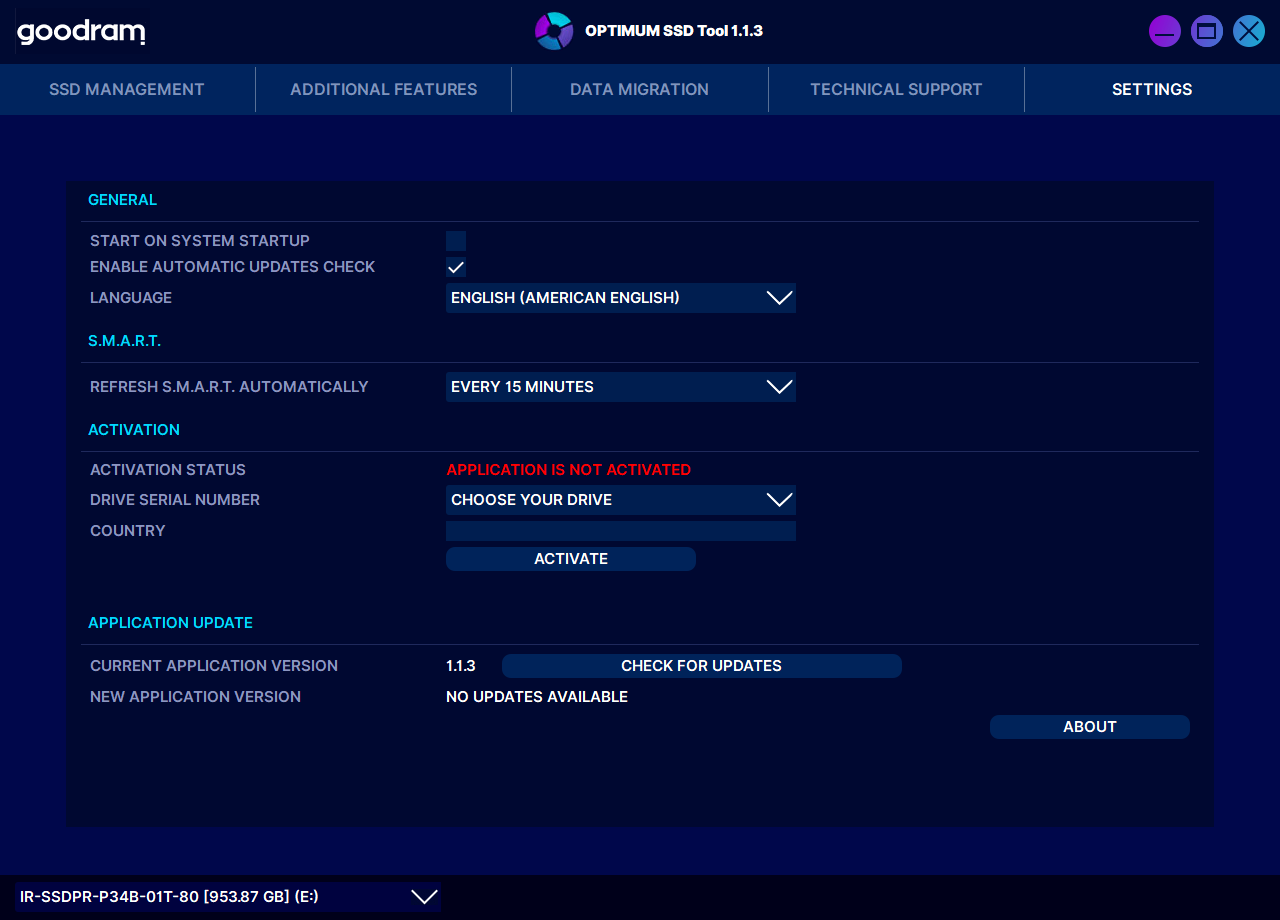Click the 'New Application Version' label
Viewport: 1280px width, 920px height.
[195, 697]
